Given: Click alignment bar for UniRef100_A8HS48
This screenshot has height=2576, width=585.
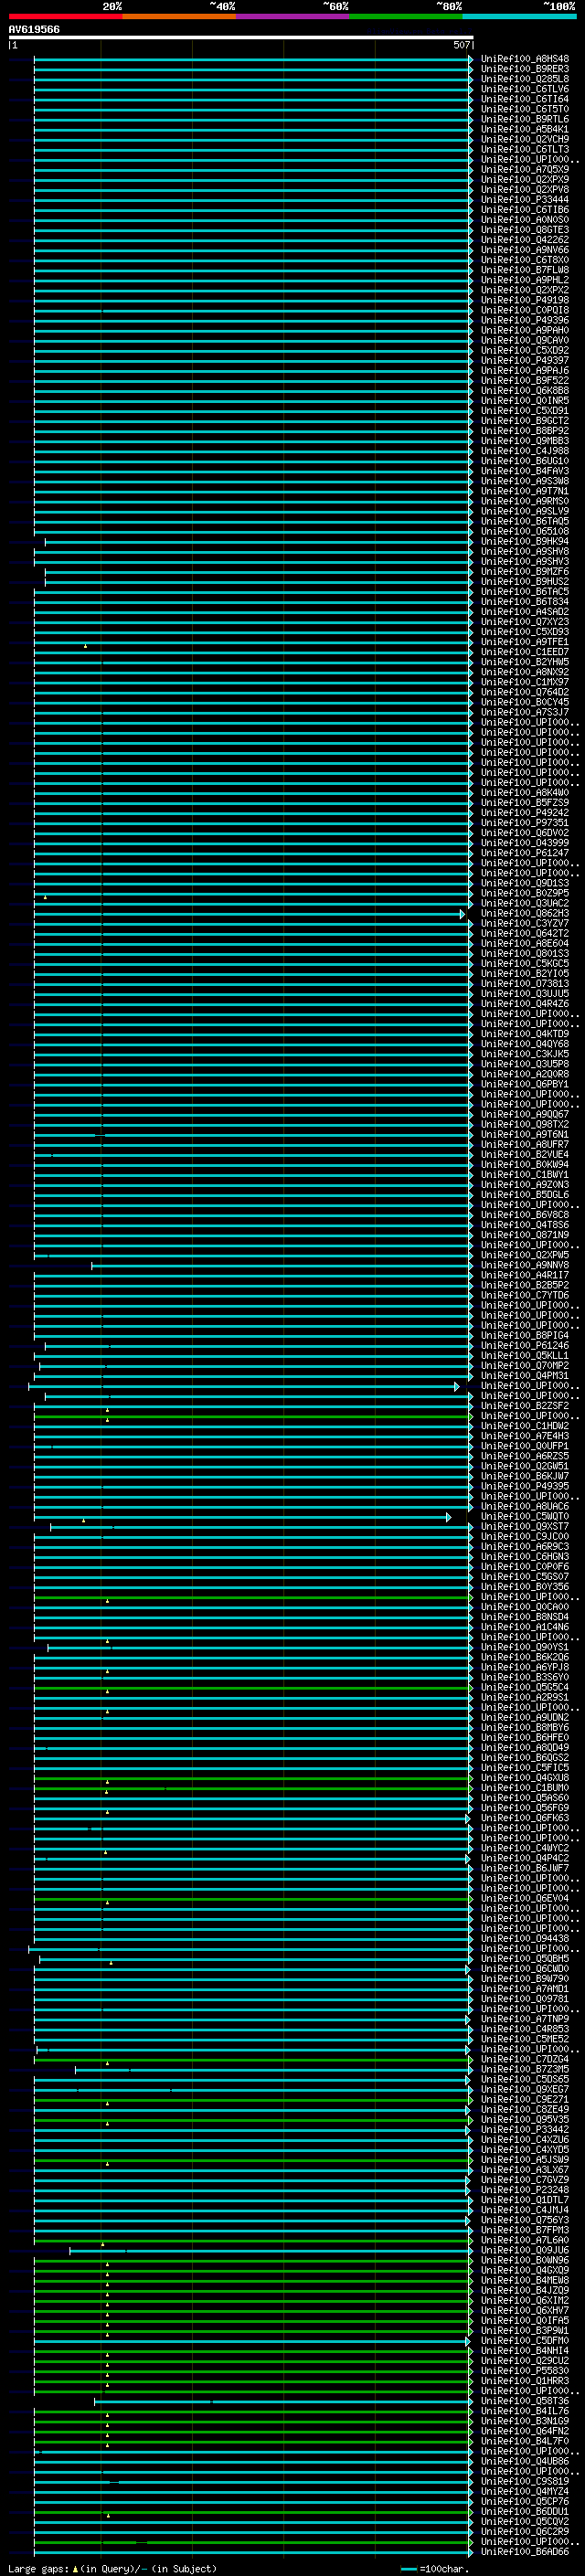Looking at the screenshot, I should [252, 60].
